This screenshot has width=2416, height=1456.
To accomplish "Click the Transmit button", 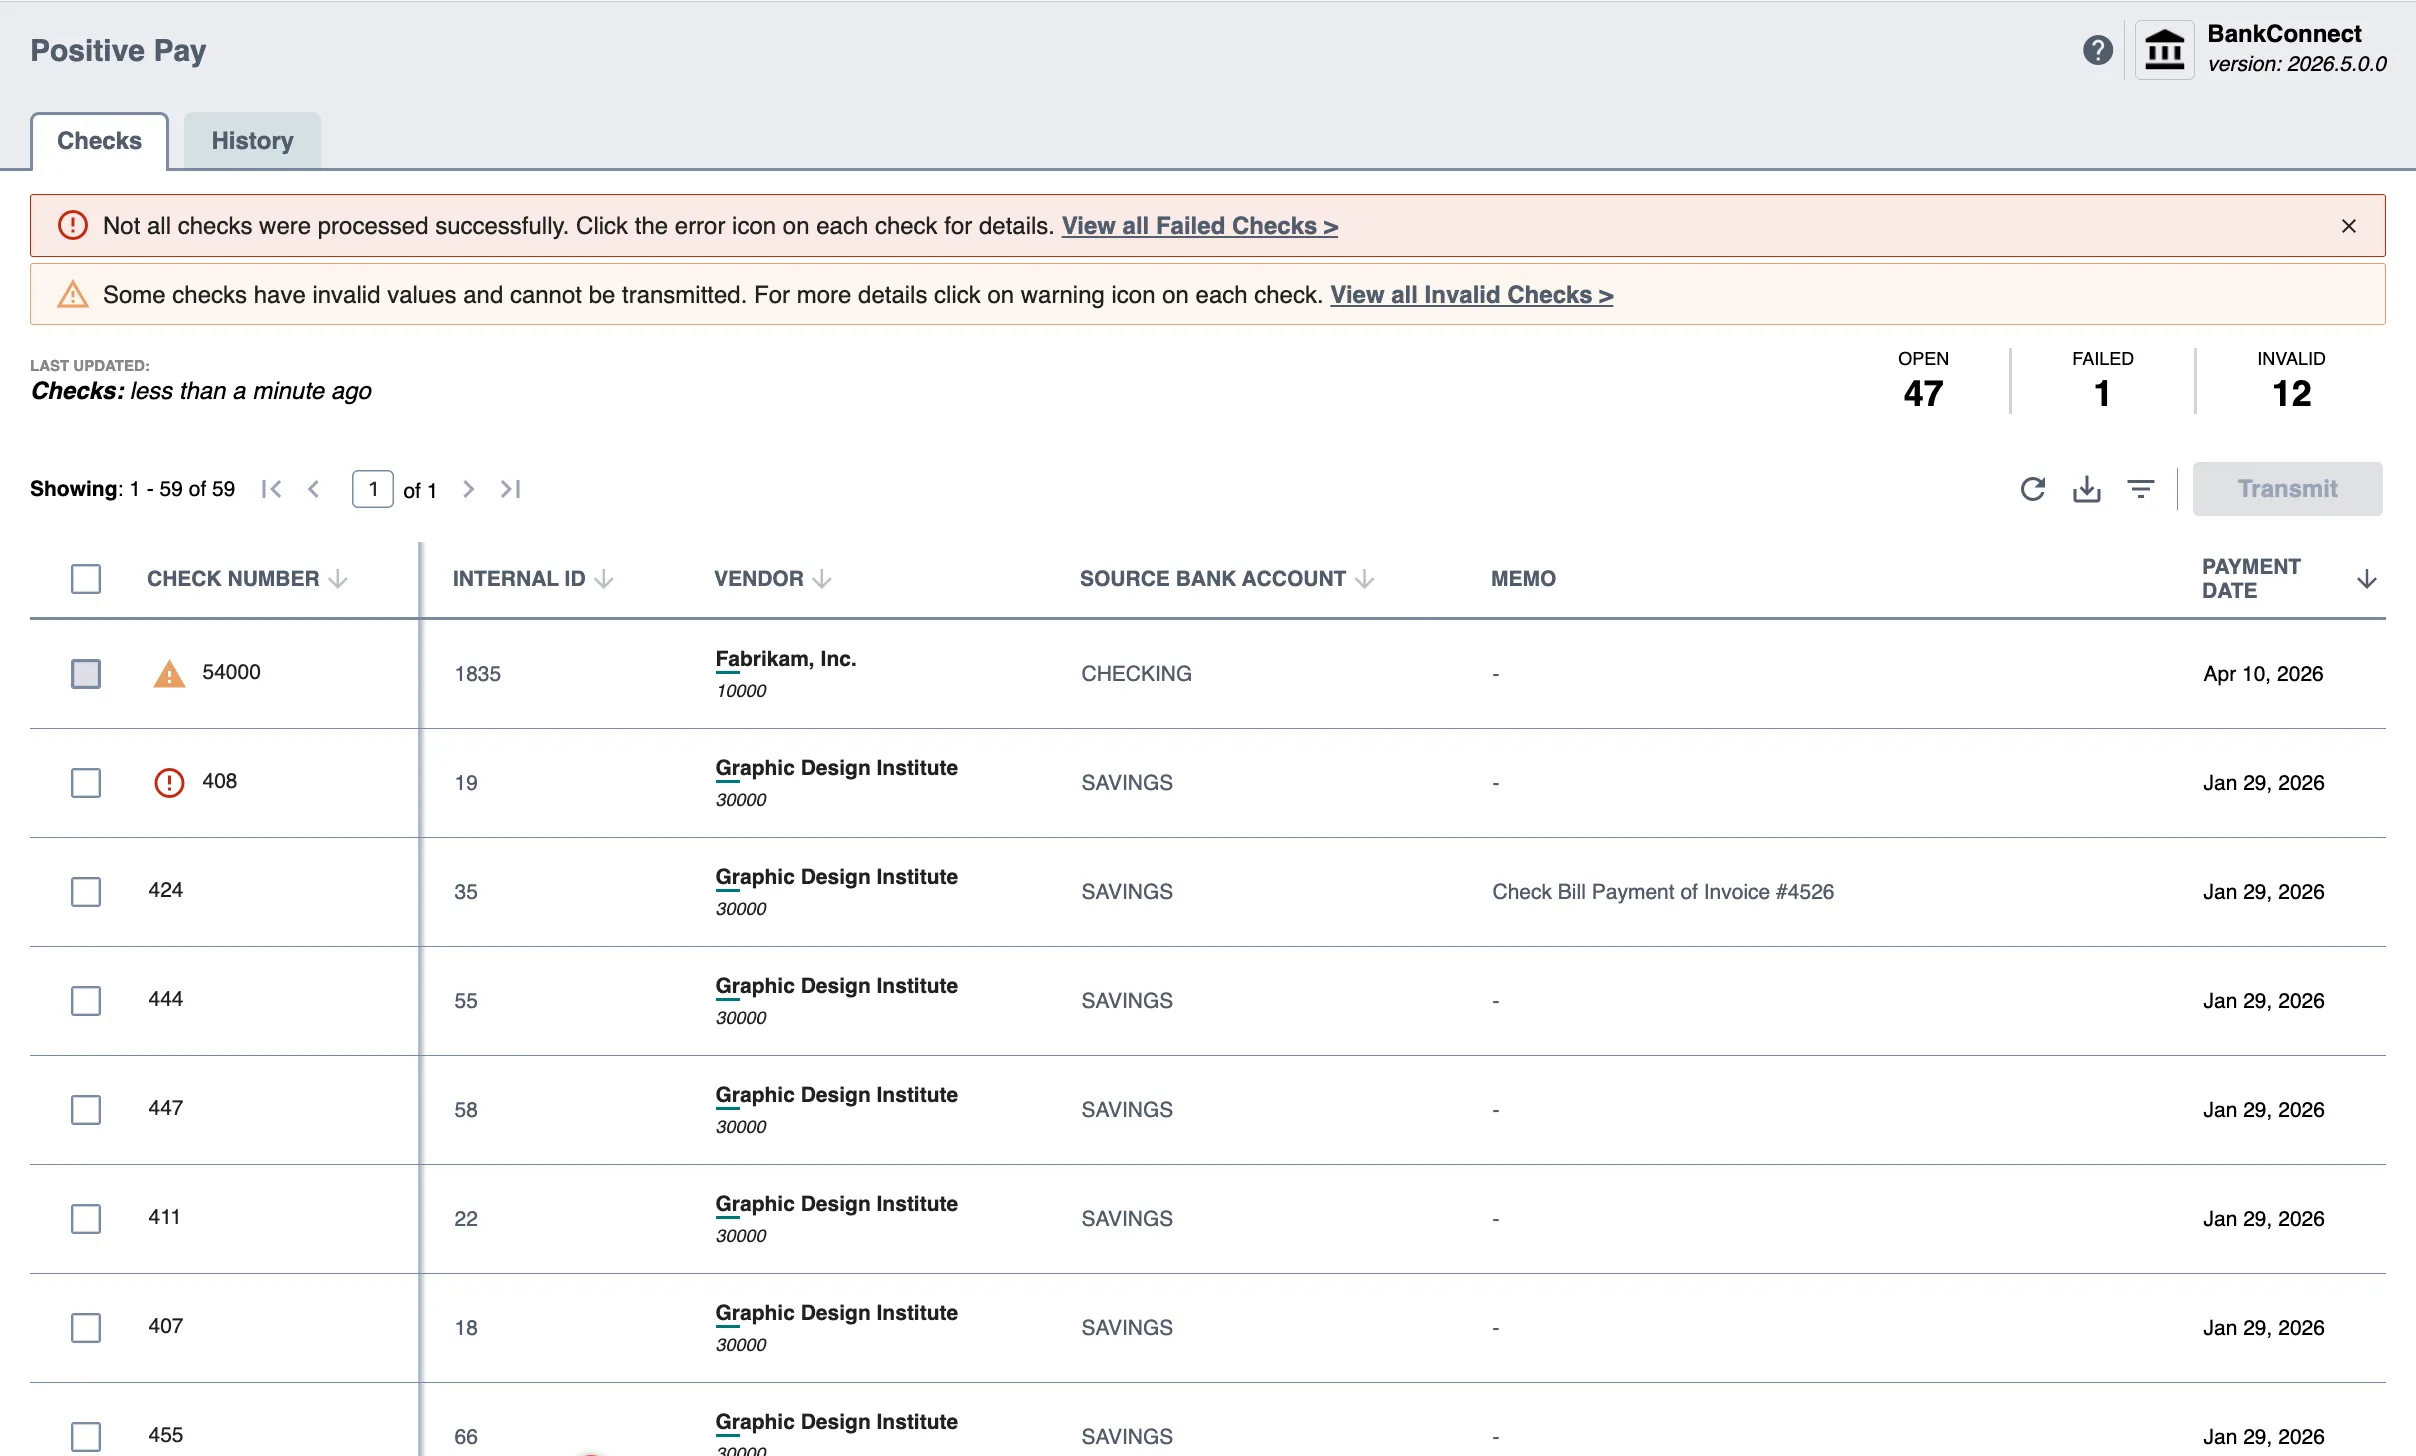I will (x=2287, y=489).
